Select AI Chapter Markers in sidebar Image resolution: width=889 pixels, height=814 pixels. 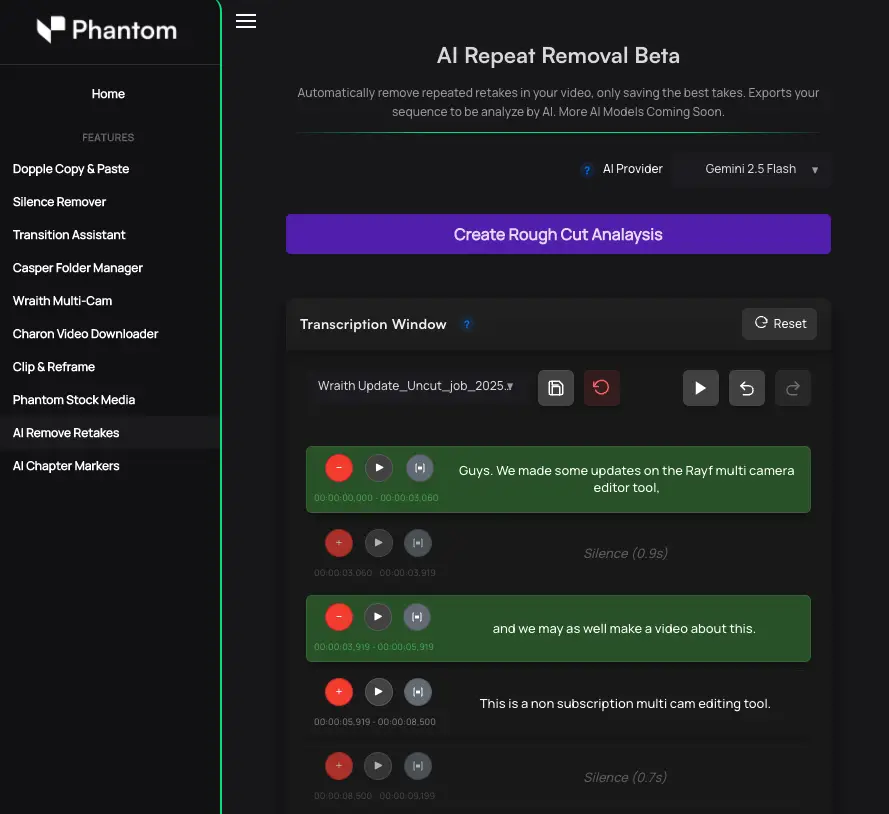point(66,466)
